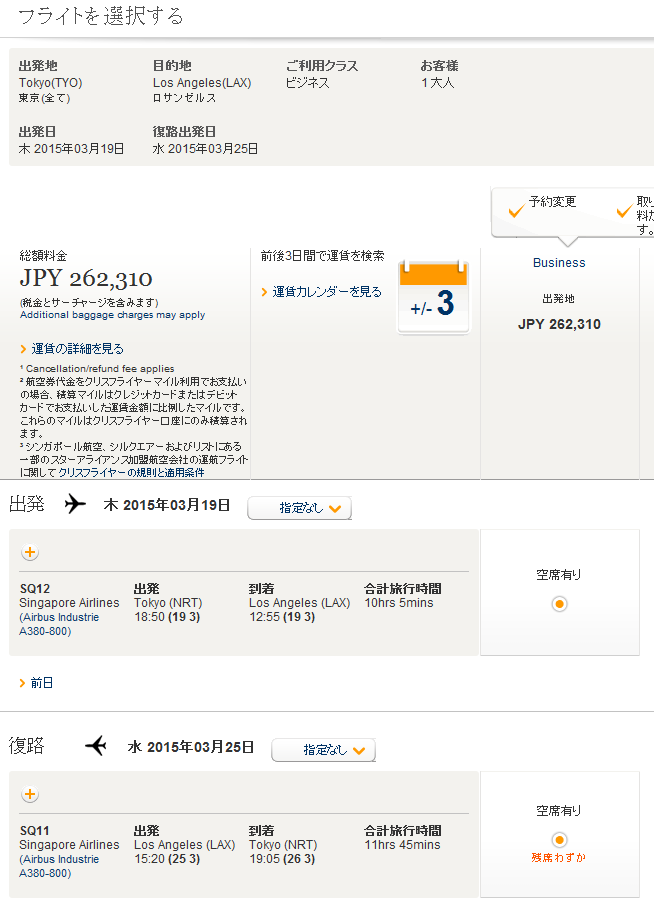Click 11hrs 45mins travel time
Screen dimensions: 654x906
[402, 845]
